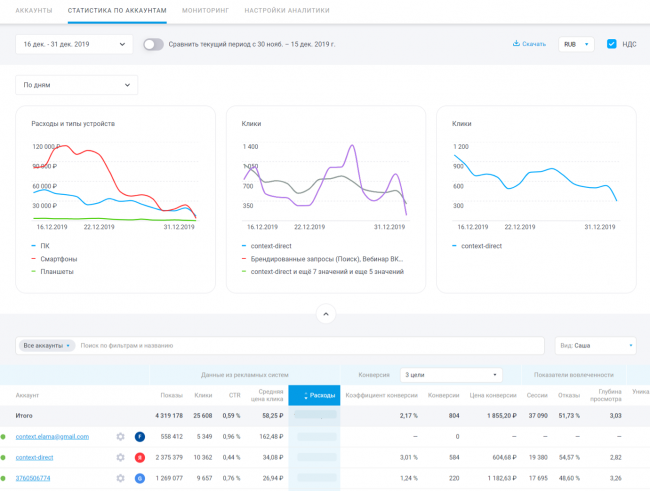Click the Google icon in 3760506774 row
Viewport: 650px width, 491px height.
[x=140, y=478]
